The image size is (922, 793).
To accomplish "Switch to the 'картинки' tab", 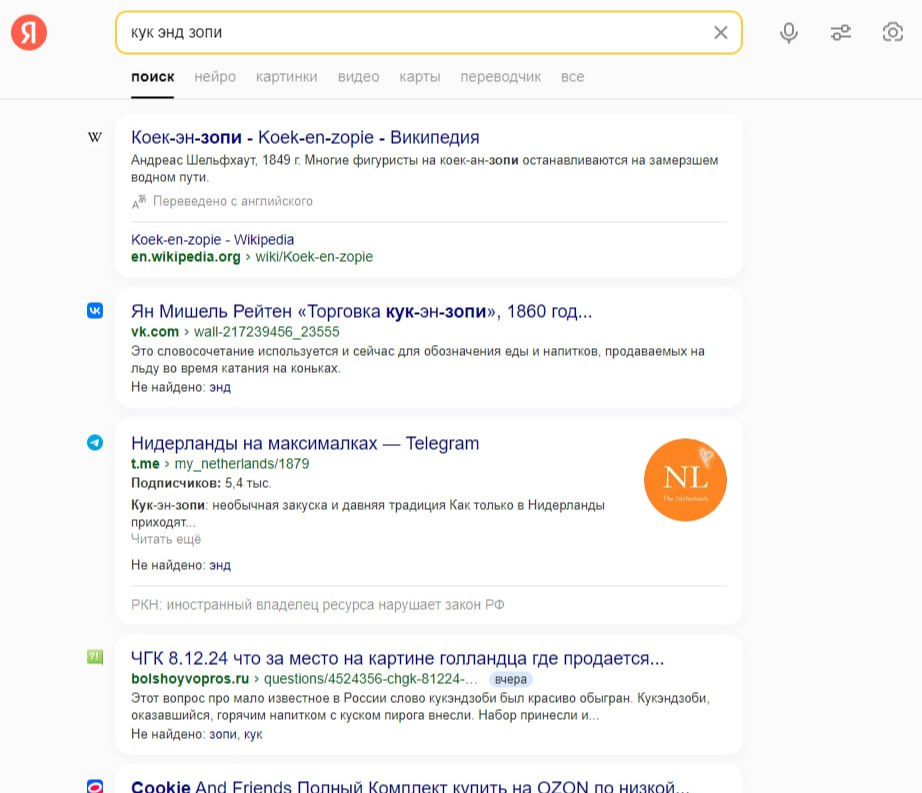I will coord(286,77).
